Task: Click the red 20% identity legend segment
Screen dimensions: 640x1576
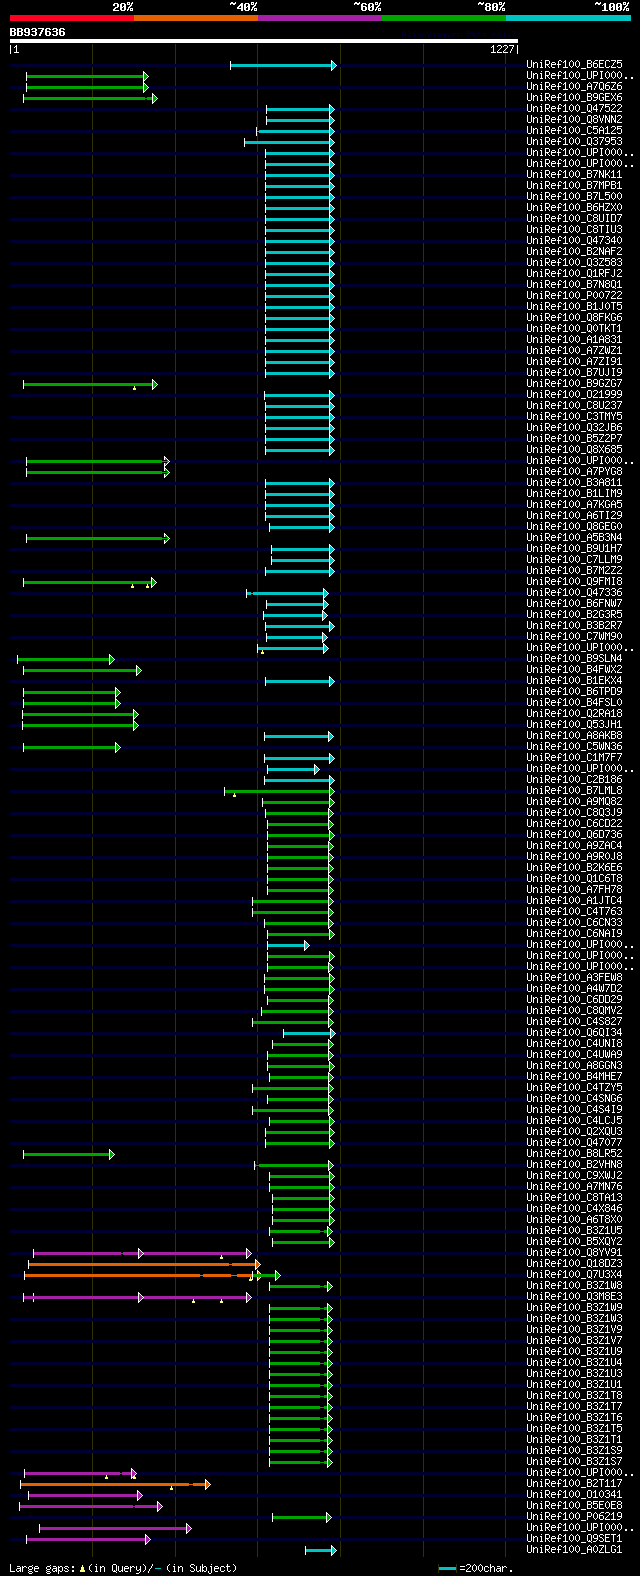Action: pyautogui.click(x=72, y=18)
